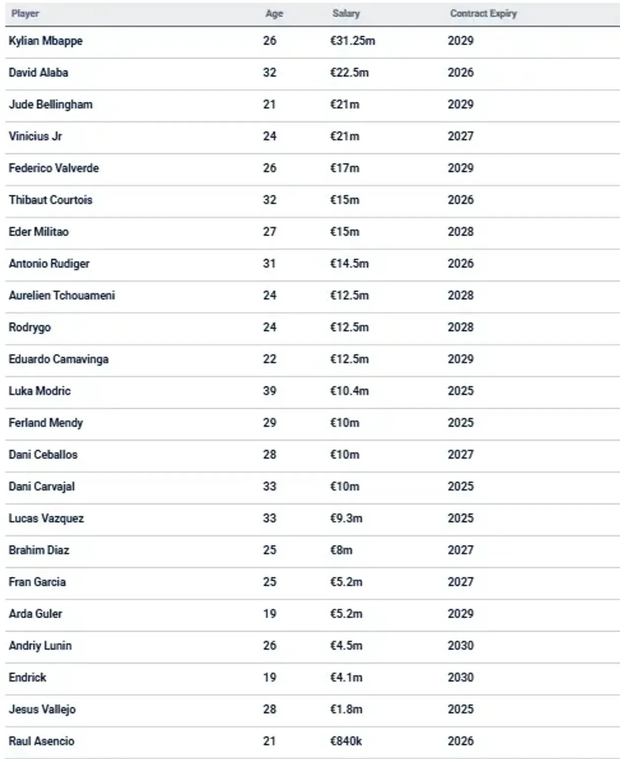The width and height of the screenshot is (620, 759).
Task: Click Jesus Vallejo's €1.8m salary
Action: coord(348,709)
